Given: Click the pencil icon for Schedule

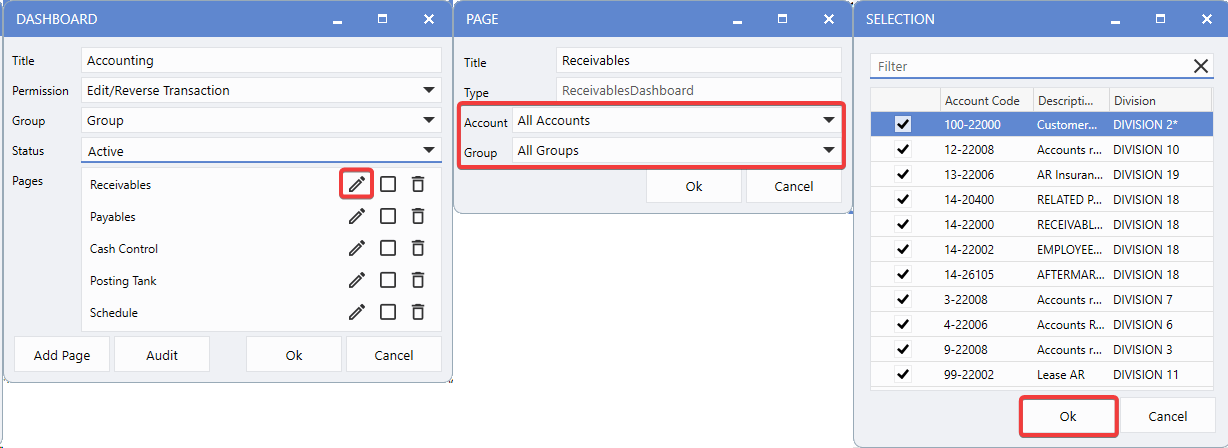Looking at the screenshot, I should coord(357,312).
